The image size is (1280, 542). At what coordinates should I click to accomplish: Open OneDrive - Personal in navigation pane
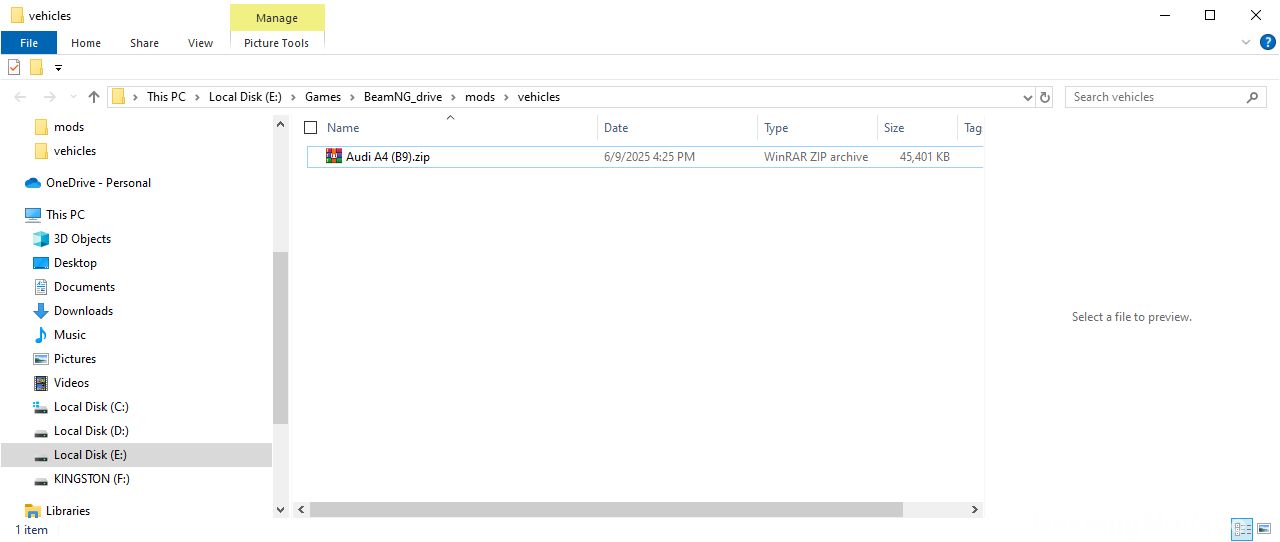[x=98, y=183]
